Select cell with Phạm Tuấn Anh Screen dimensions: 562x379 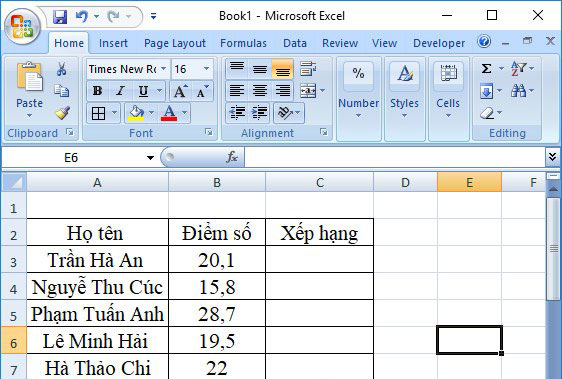(97, 313)
